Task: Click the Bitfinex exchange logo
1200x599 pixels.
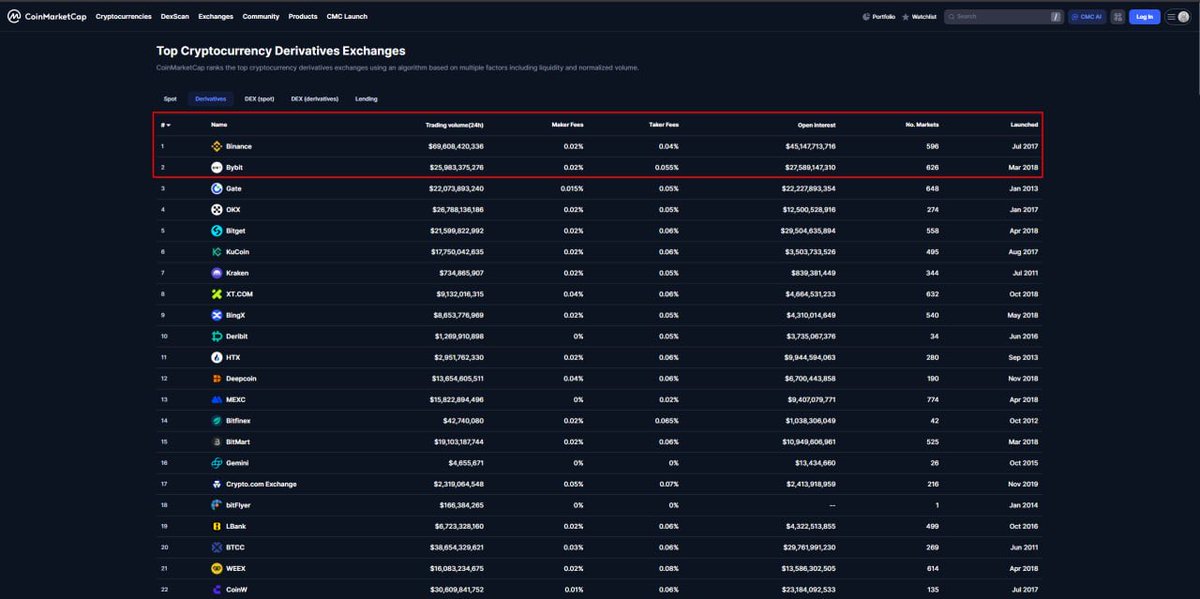Action: pyautogui.click(x=217, y=421)
